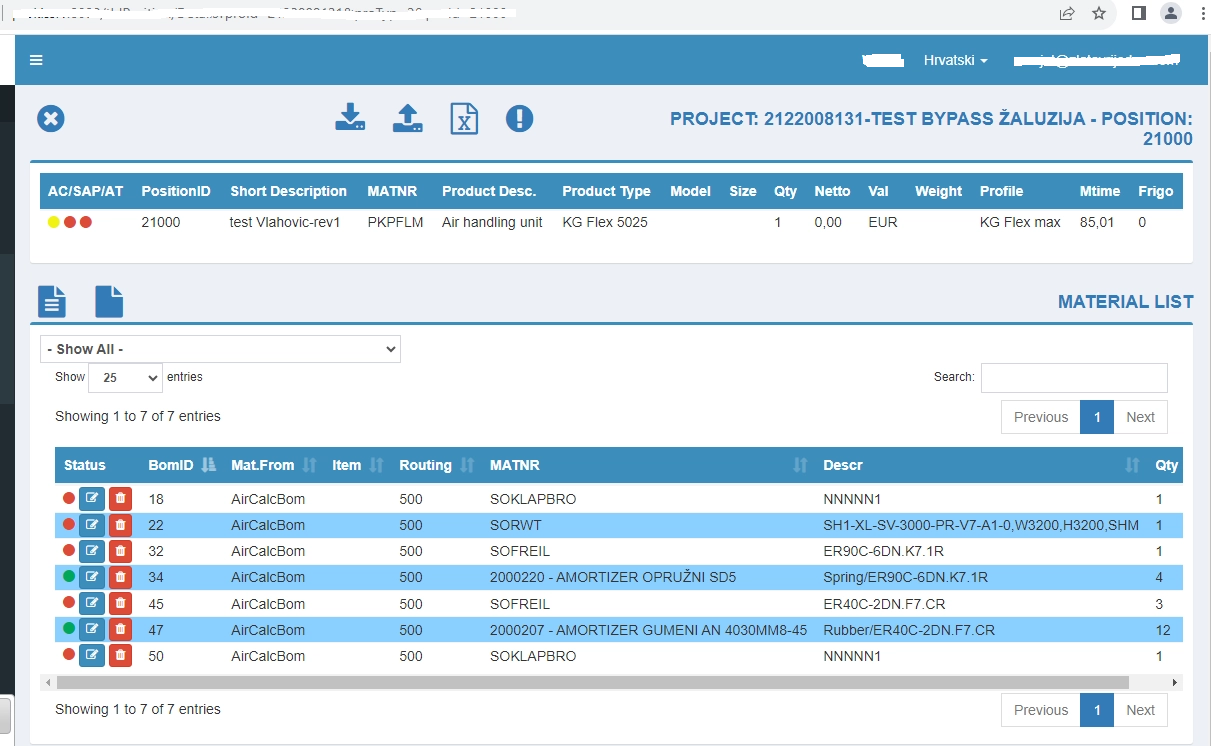
Task: Click the blank document icon above material list
Action: pos(109,301)
